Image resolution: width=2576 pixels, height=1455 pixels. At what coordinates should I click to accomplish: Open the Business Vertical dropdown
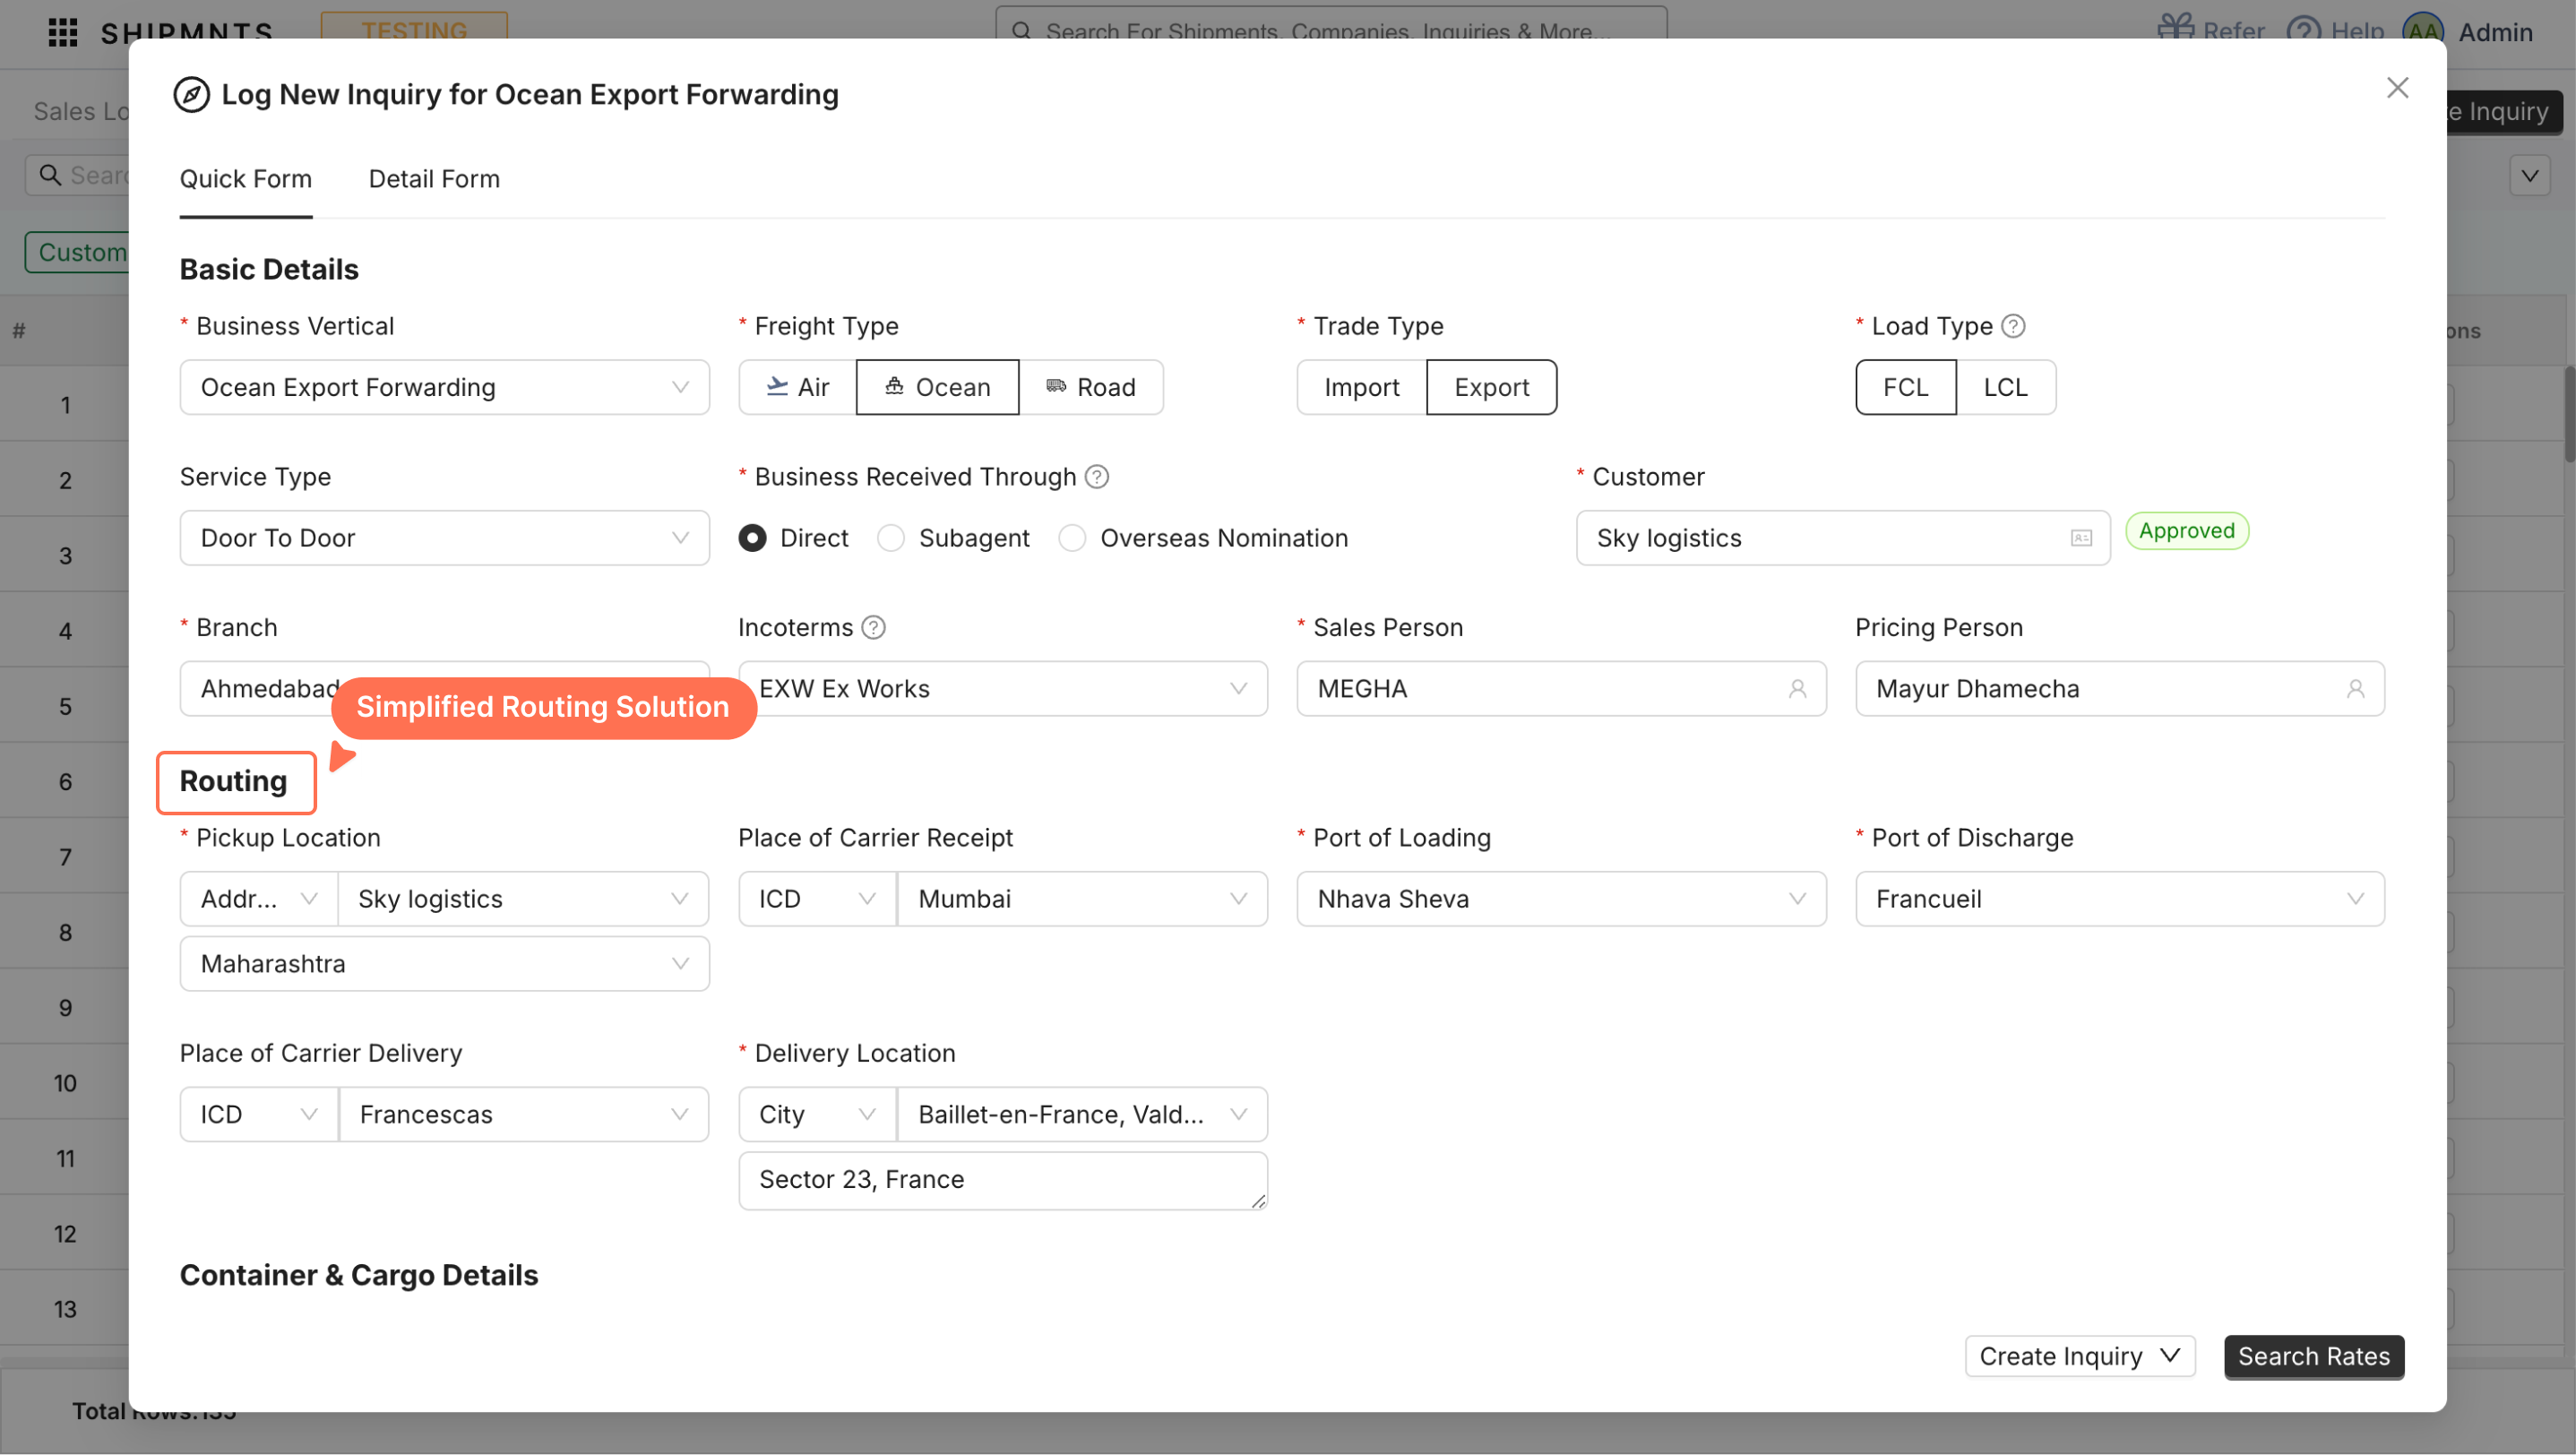[444, 387]
